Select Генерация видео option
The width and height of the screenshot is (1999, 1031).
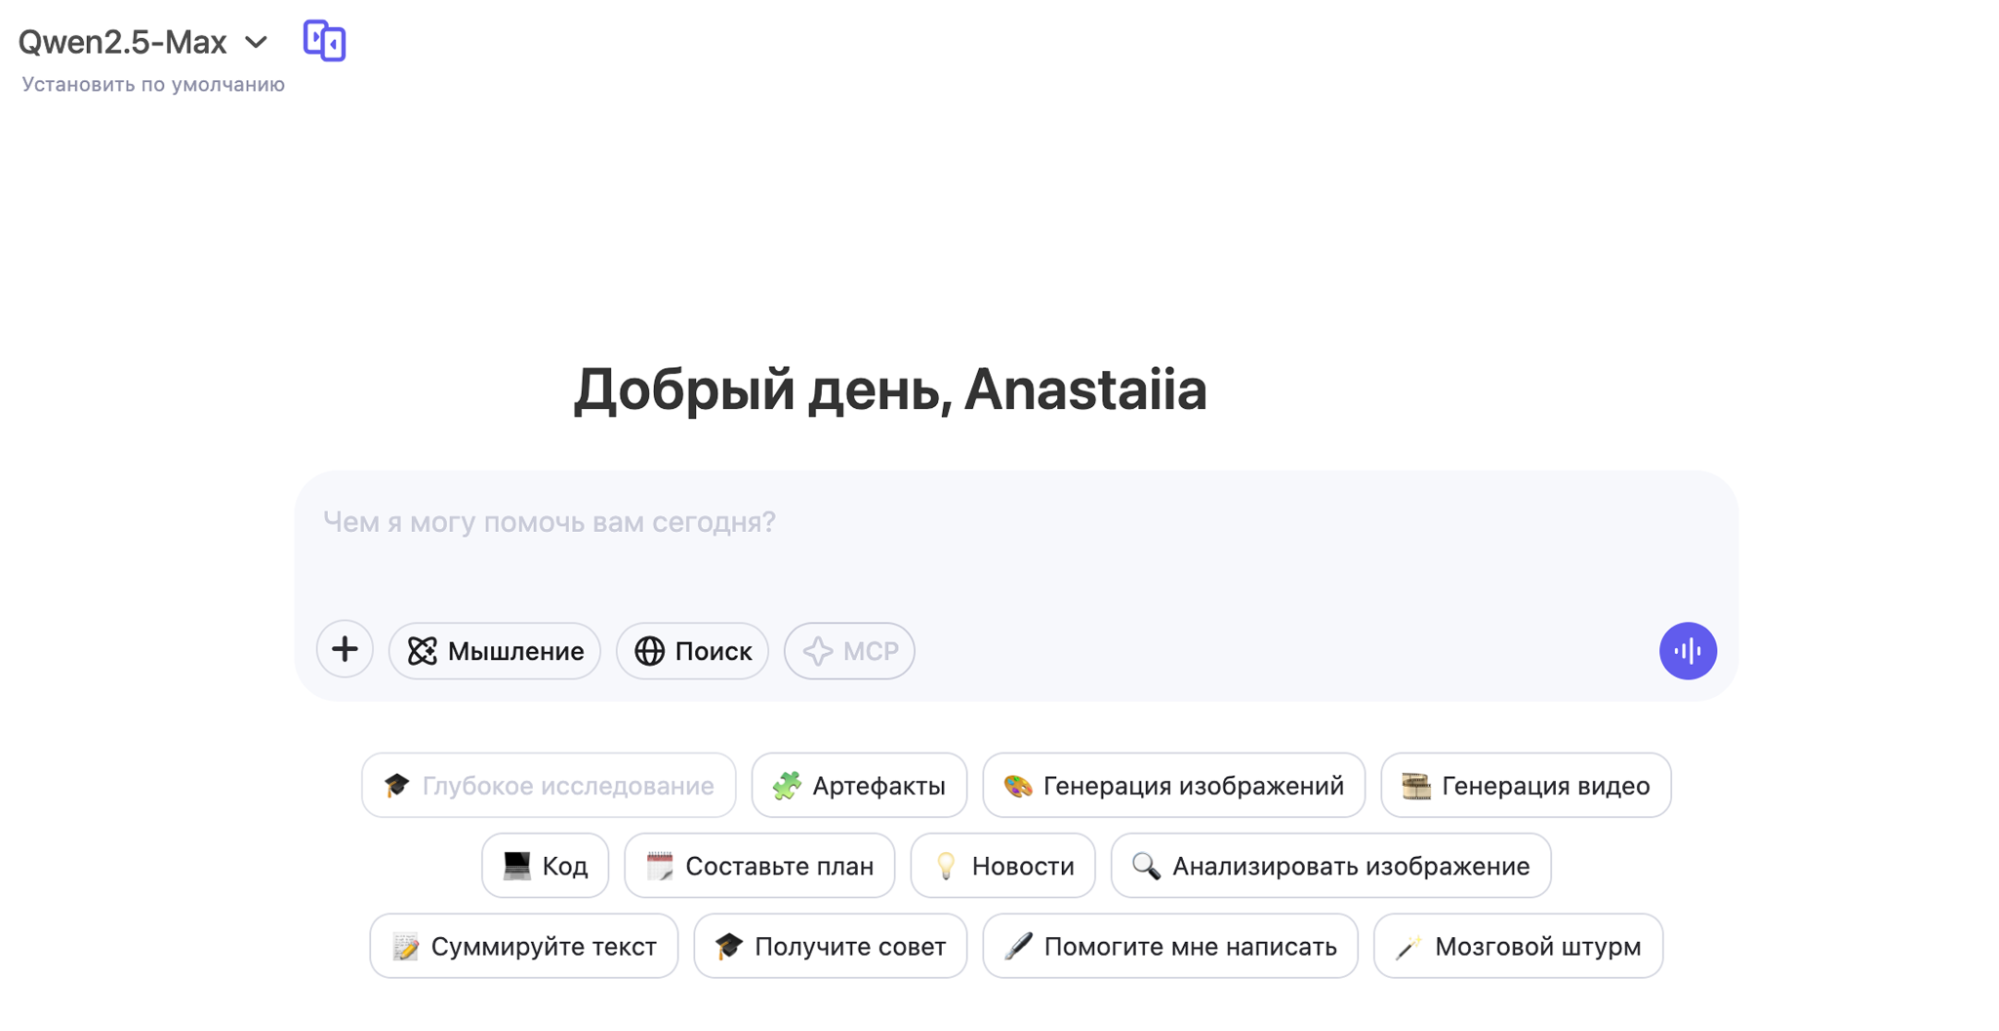[x=1525, y=786]
